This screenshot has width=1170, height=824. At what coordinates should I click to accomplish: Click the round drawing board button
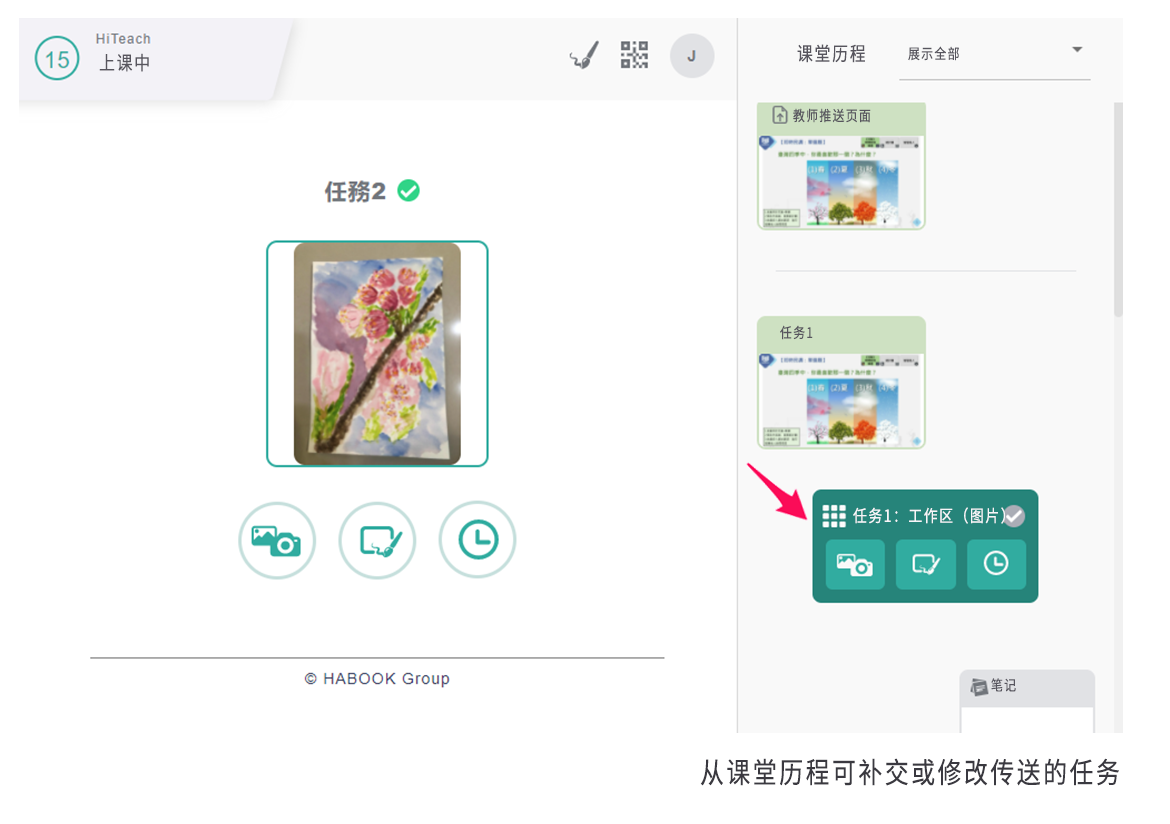click(x=377, y=540)
